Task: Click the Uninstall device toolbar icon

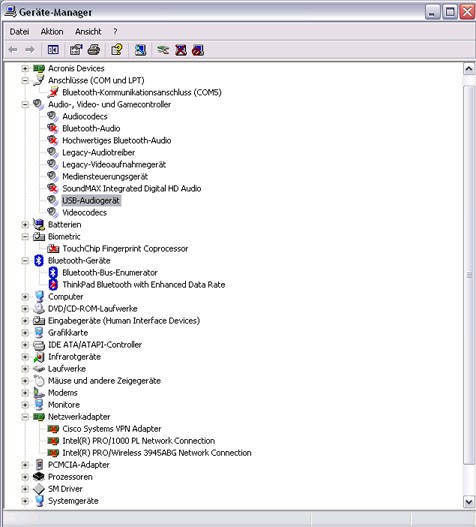Action: (181, 50)
